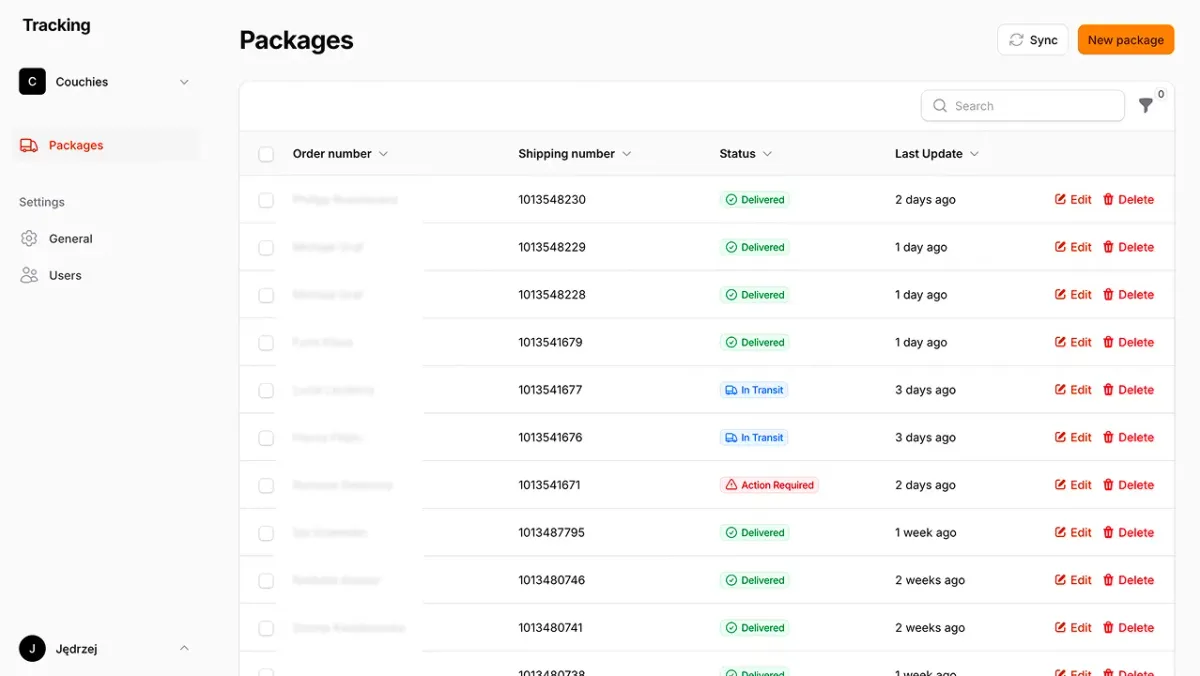This screenshot has width=1200, height=676.
Task: Expand the Couchies workspace switcher chevron
Action: [184, 82]
